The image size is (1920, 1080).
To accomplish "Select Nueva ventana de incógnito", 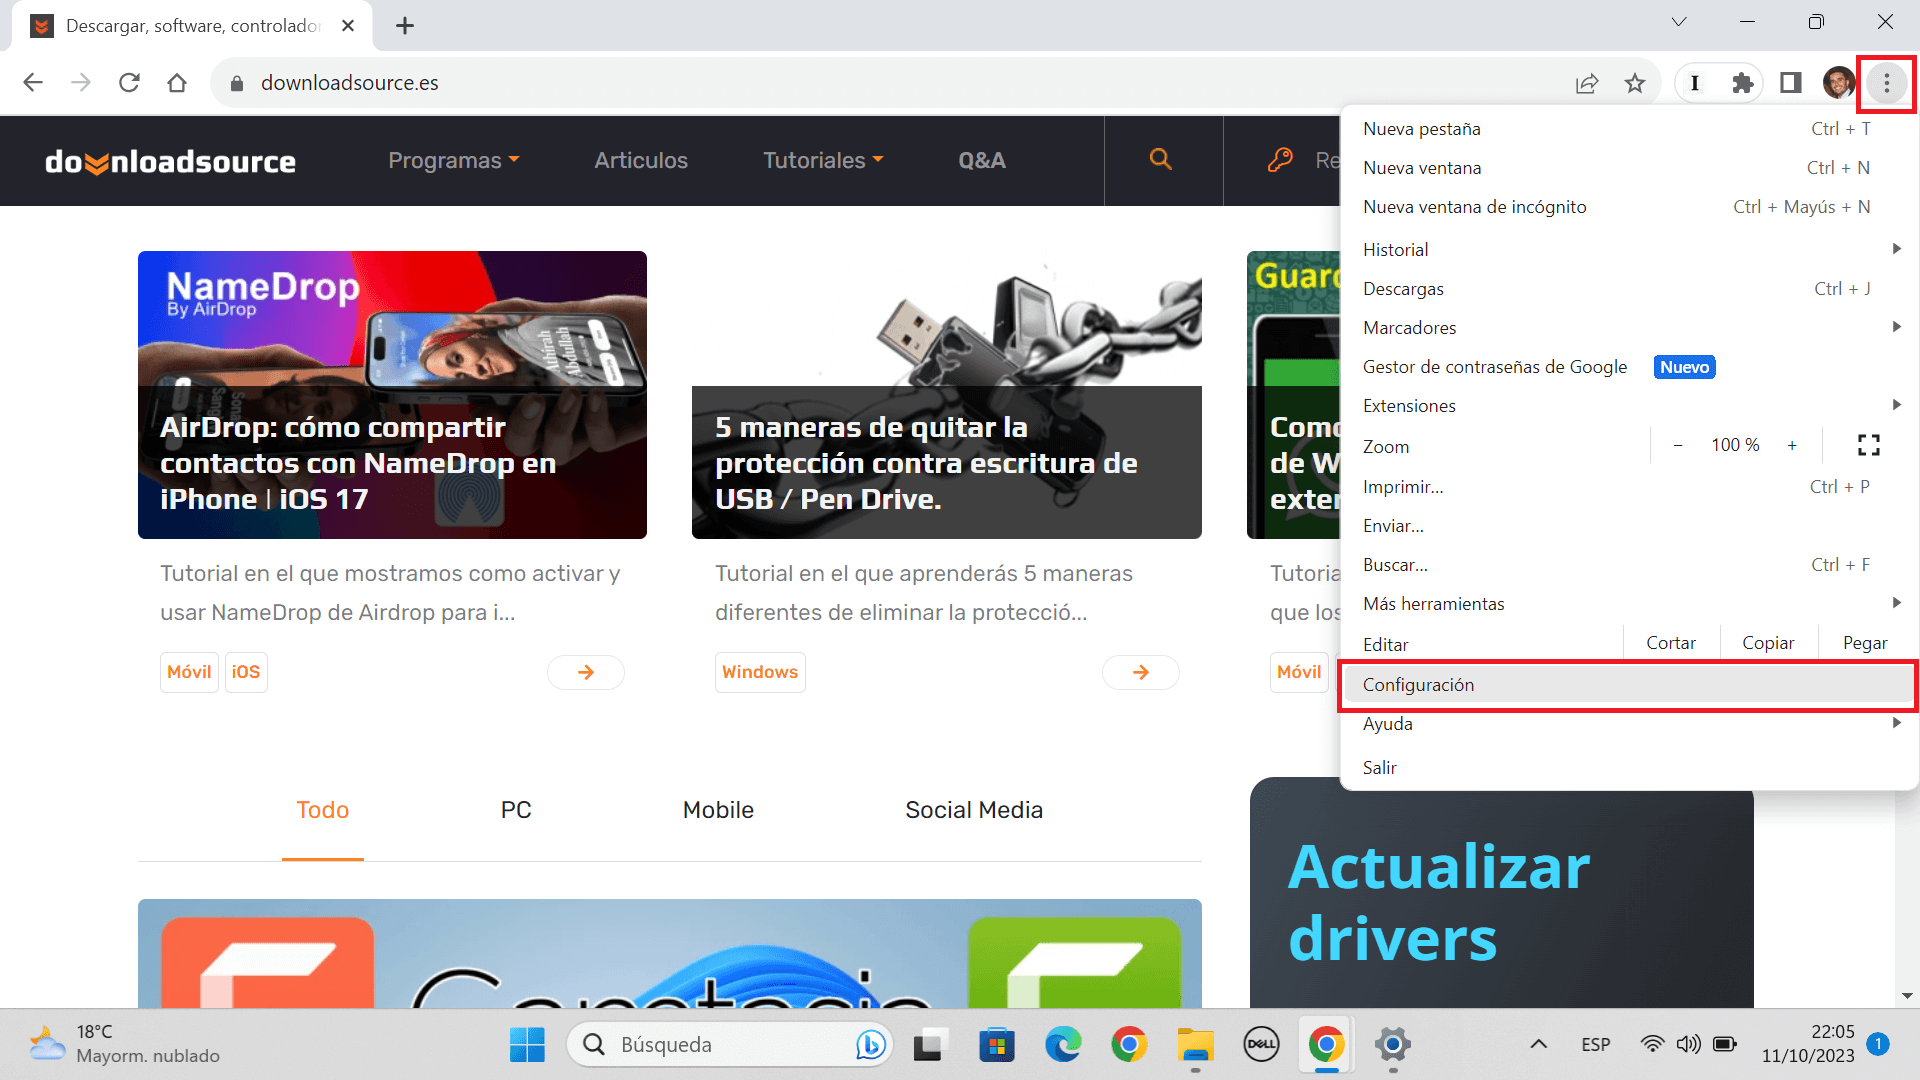I will coord(1629,207).
